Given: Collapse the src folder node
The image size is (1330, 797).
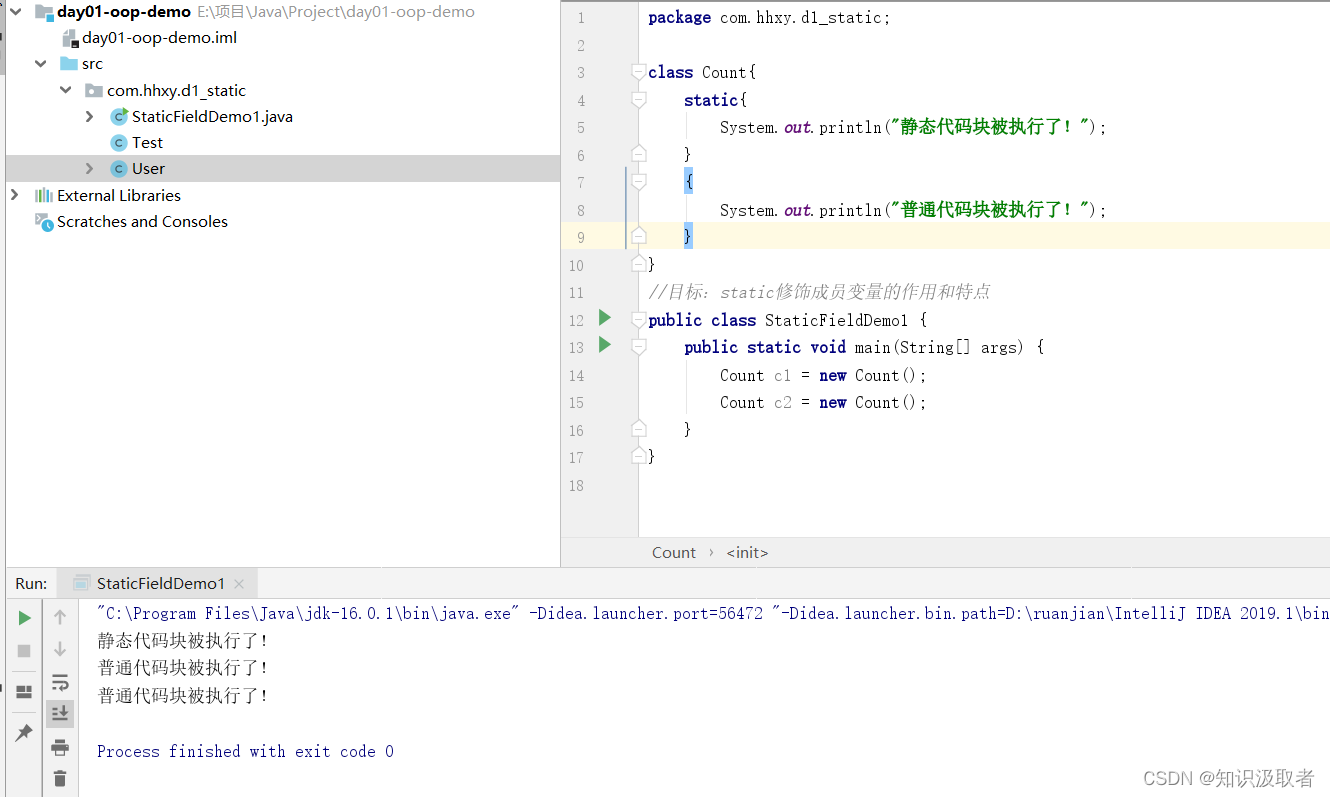Looking at the screenshot, I should tap(41, 63).
